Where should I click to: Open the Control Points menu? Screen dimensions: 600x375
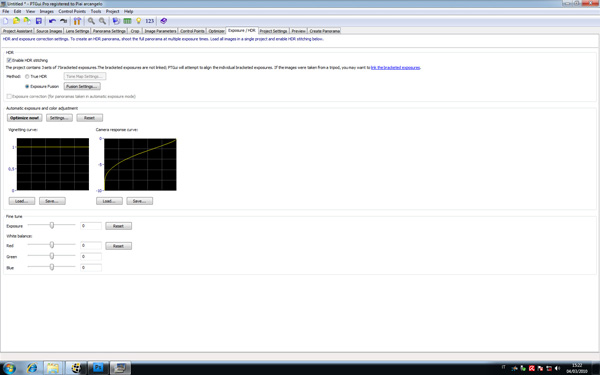point(72,11)
